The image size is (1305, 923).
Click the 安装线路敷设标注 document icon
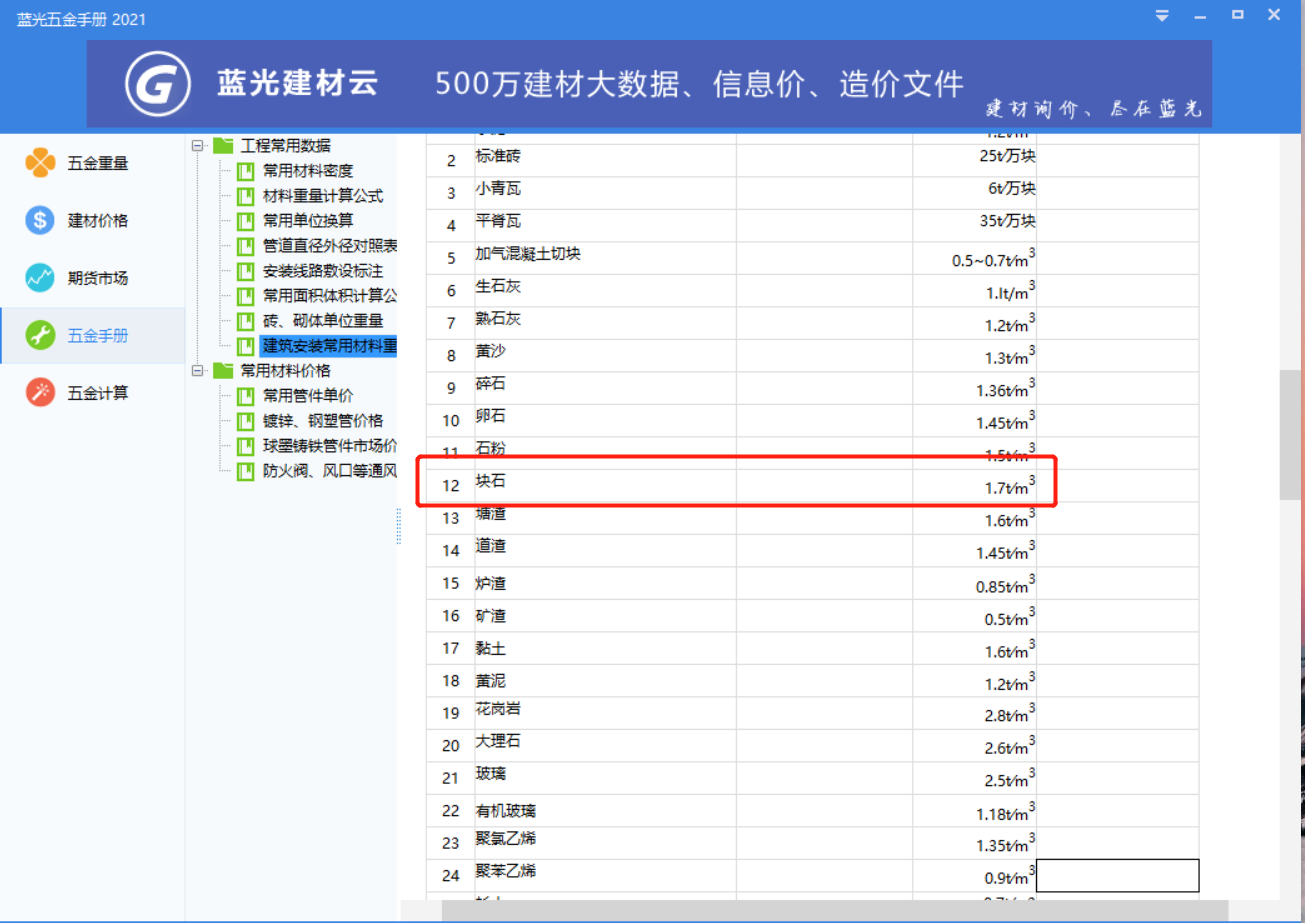click(245, 271)
